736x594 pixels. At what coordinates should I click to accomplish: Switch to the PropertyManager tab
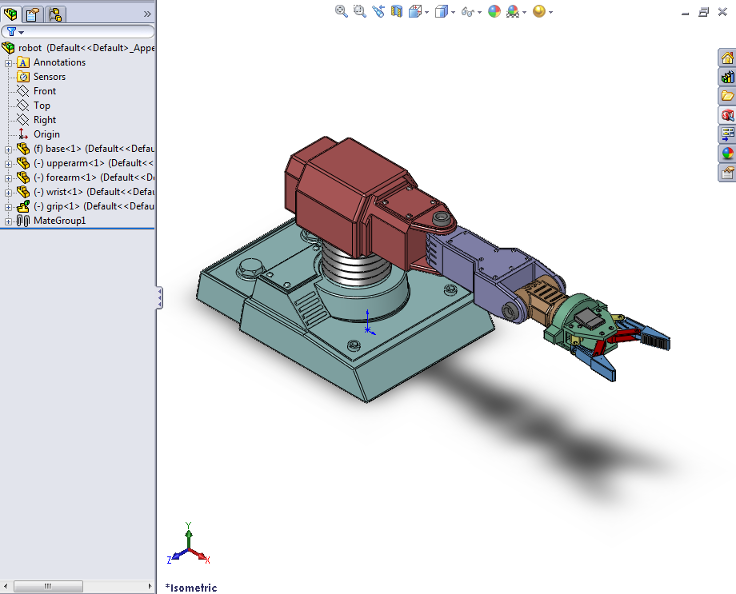coord(32,14)
